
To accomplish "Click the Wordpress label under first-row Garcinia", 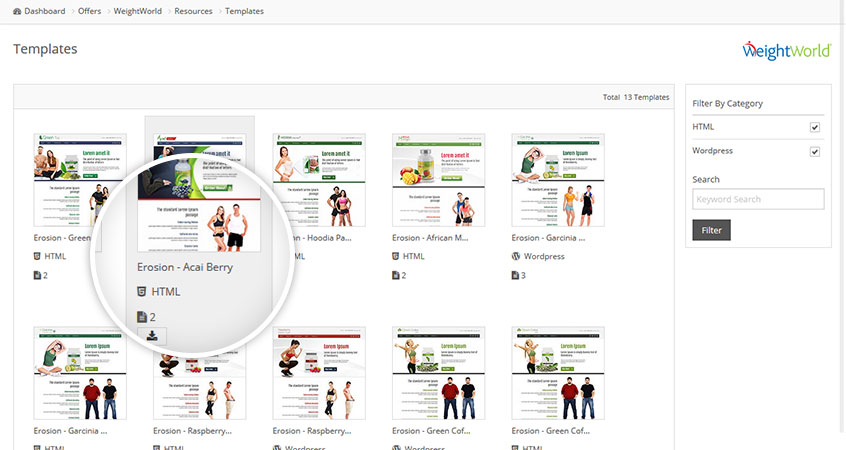I will pyautogui.click(x=544, y=256).
